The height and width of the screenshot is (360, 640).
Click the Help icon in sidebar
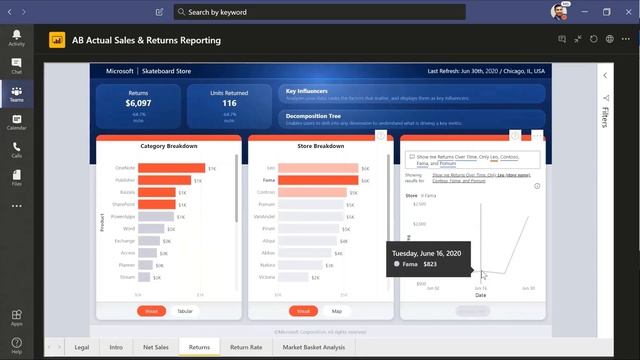click(x=16, y=345)
